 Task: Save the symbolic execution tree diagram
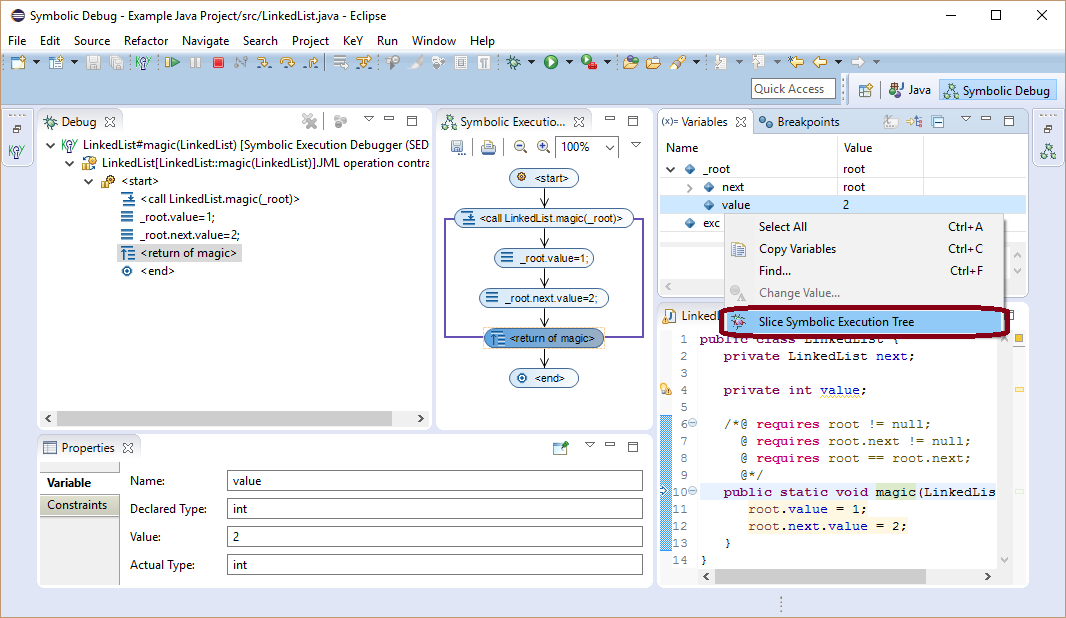click(458, 147)
